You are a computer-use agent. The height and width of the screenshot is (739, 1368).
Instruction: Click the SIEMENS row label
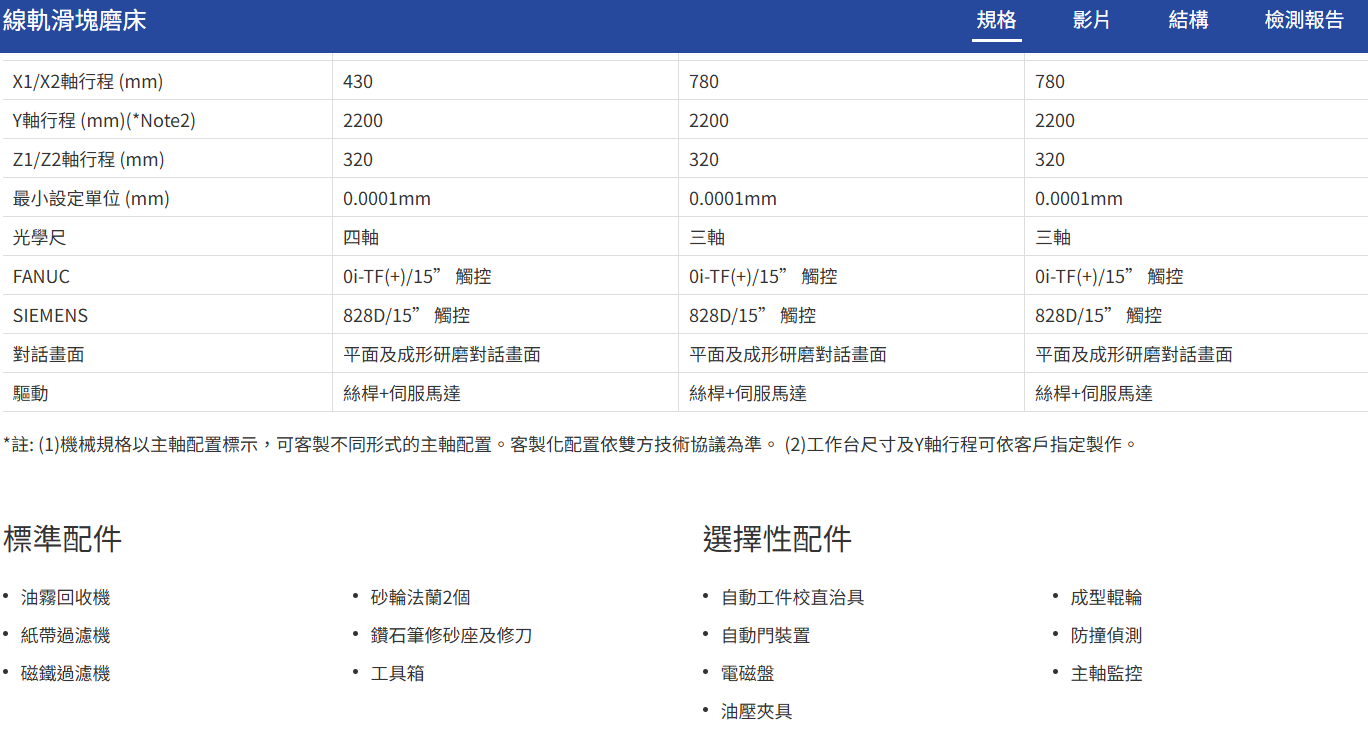click(x=50, y=316)
